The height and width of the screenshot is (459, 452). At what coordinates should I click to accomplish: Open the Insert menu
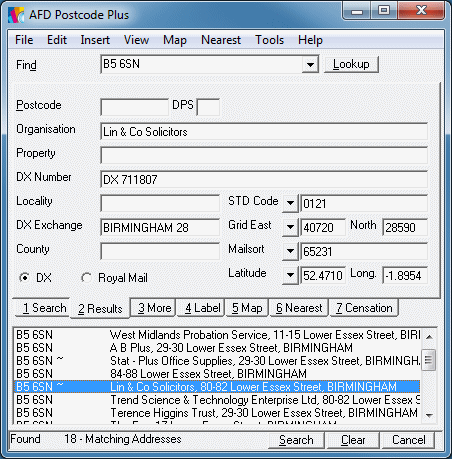coord(95,40)
